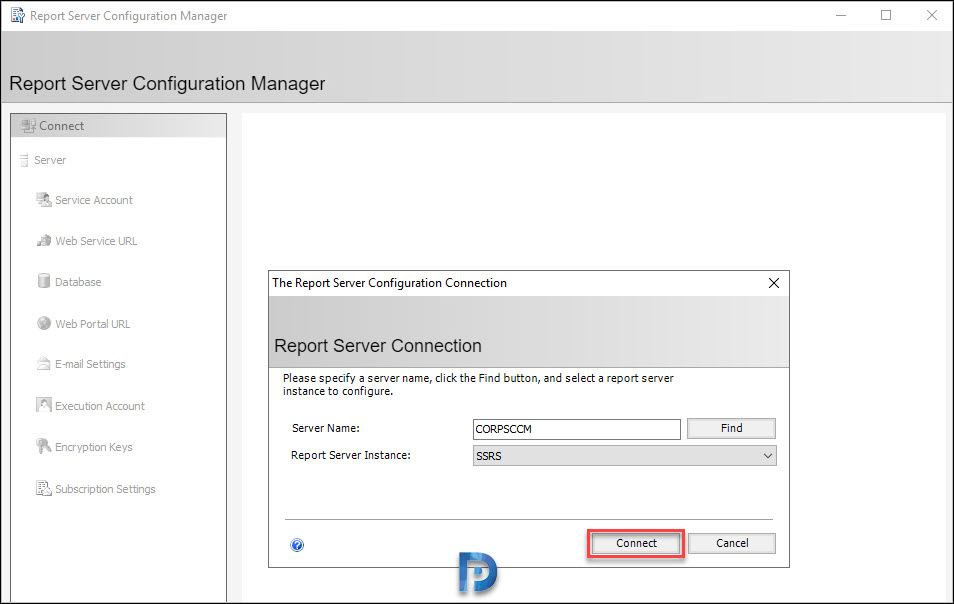
Task: Open the Execution Account page
Action: coord(100,406)
